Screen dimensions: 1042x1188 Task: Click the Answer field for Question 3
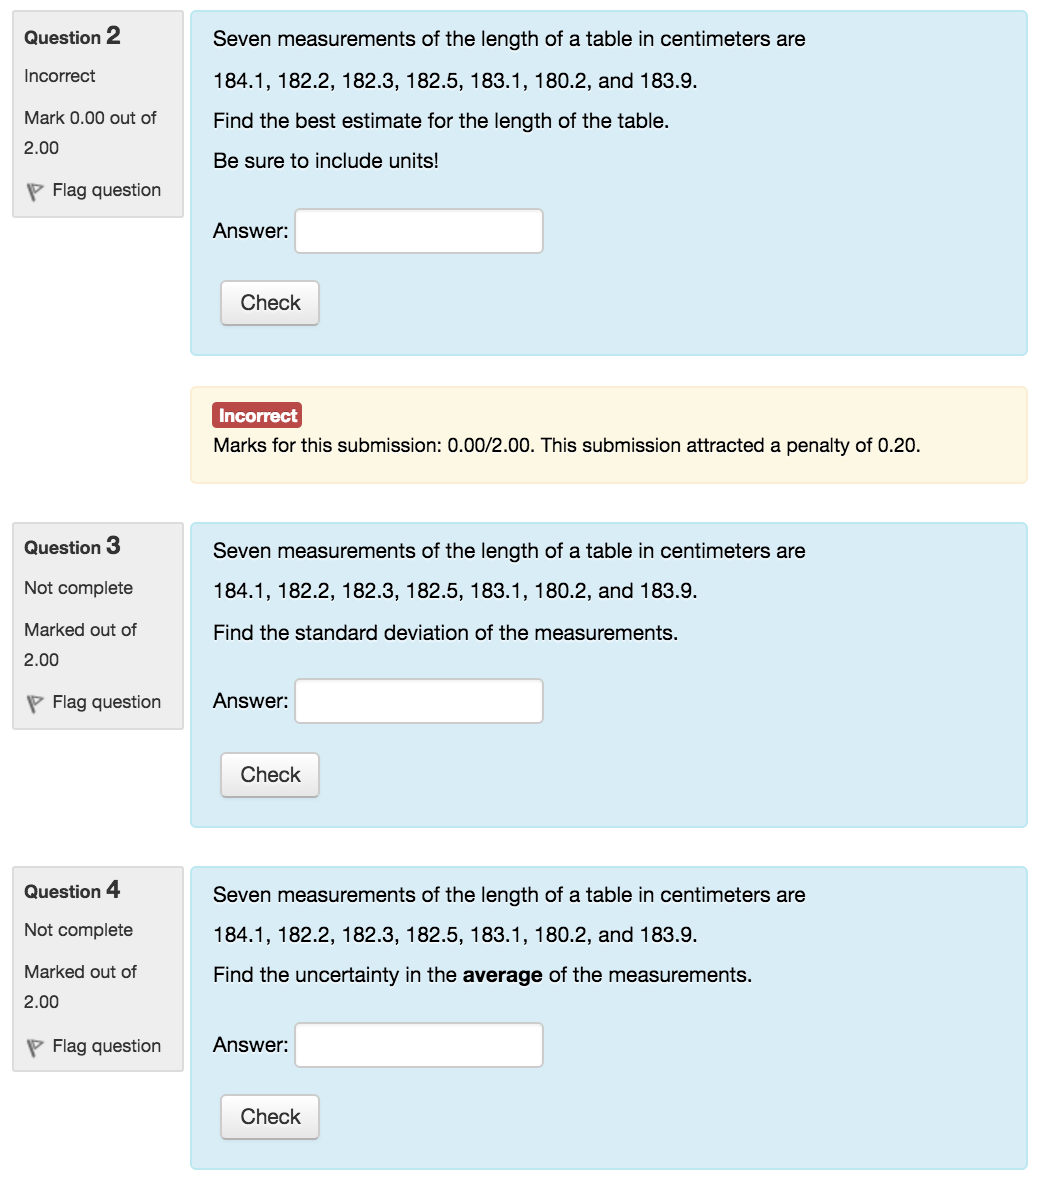coord(418,700)
